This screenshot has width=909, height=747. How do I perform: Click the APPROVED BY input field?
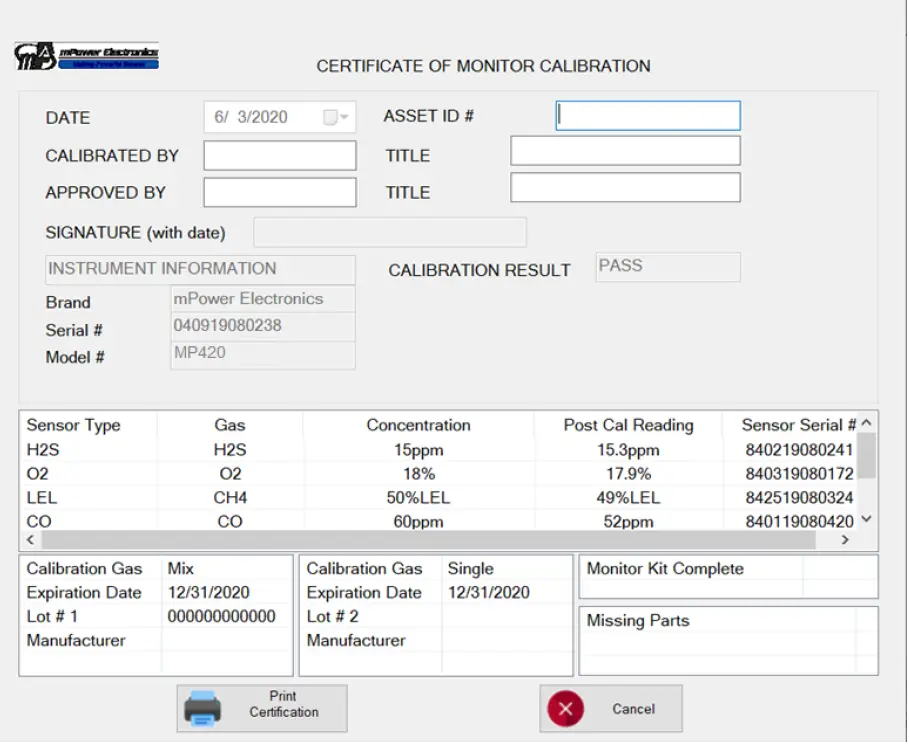point(279,192)
